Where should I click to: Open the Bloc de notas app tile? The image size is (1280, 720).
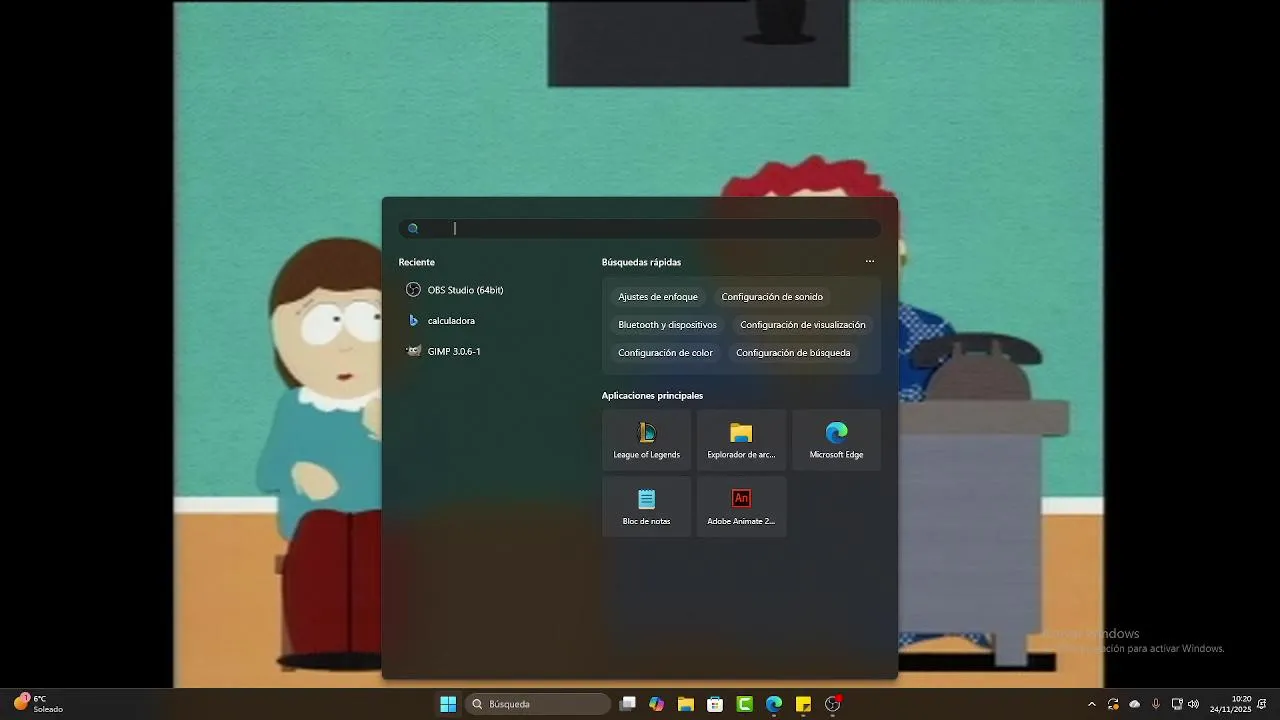pos(647,507)
